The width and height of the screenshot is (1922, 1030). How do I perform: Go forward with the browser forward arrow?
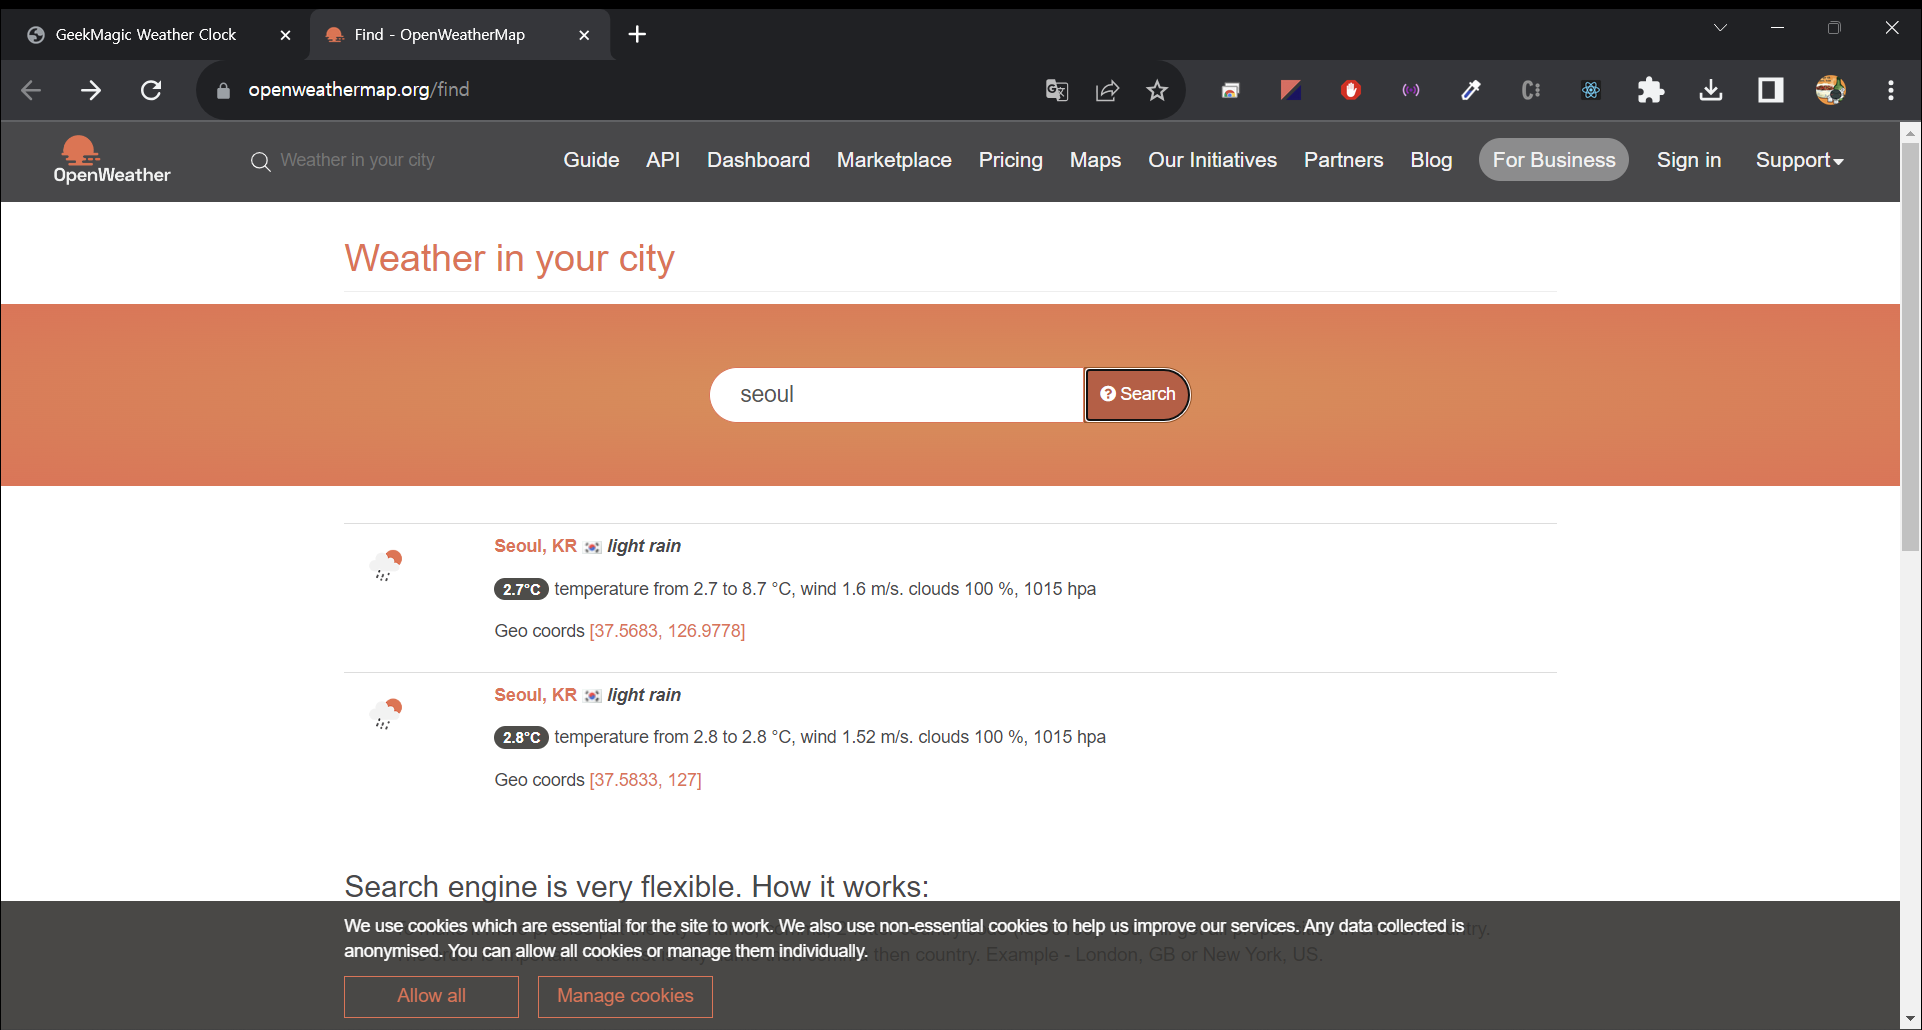91,90
